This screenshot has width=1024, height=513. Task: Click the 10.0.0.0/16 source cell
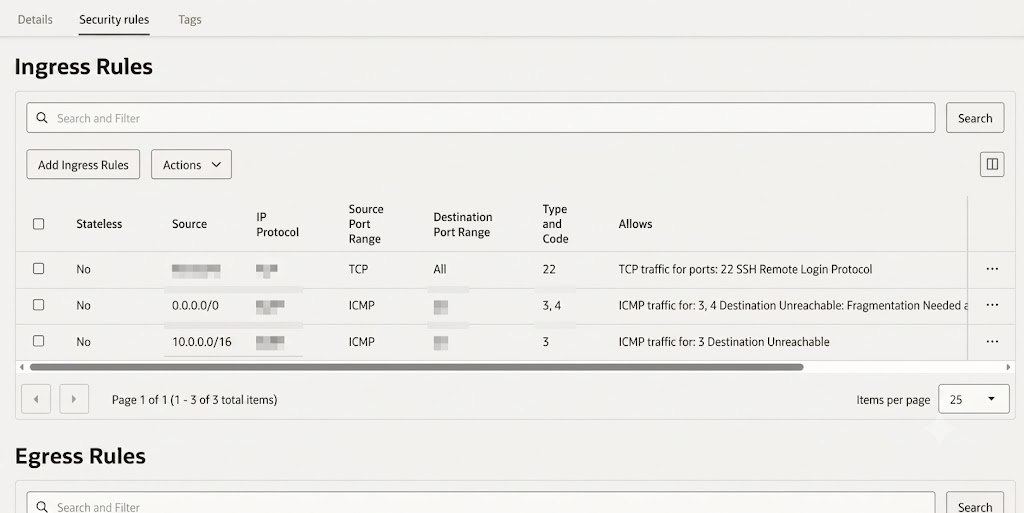coord(202,341)
